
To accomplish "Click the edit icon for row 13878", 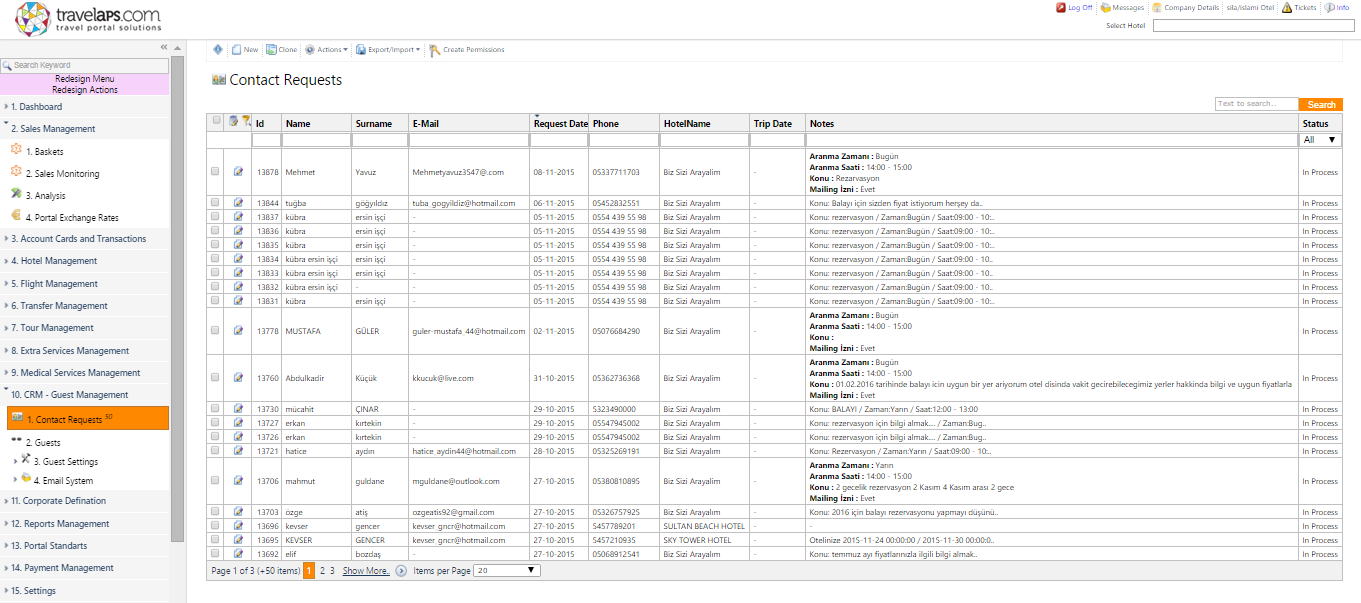I will (x=238, y=172).
